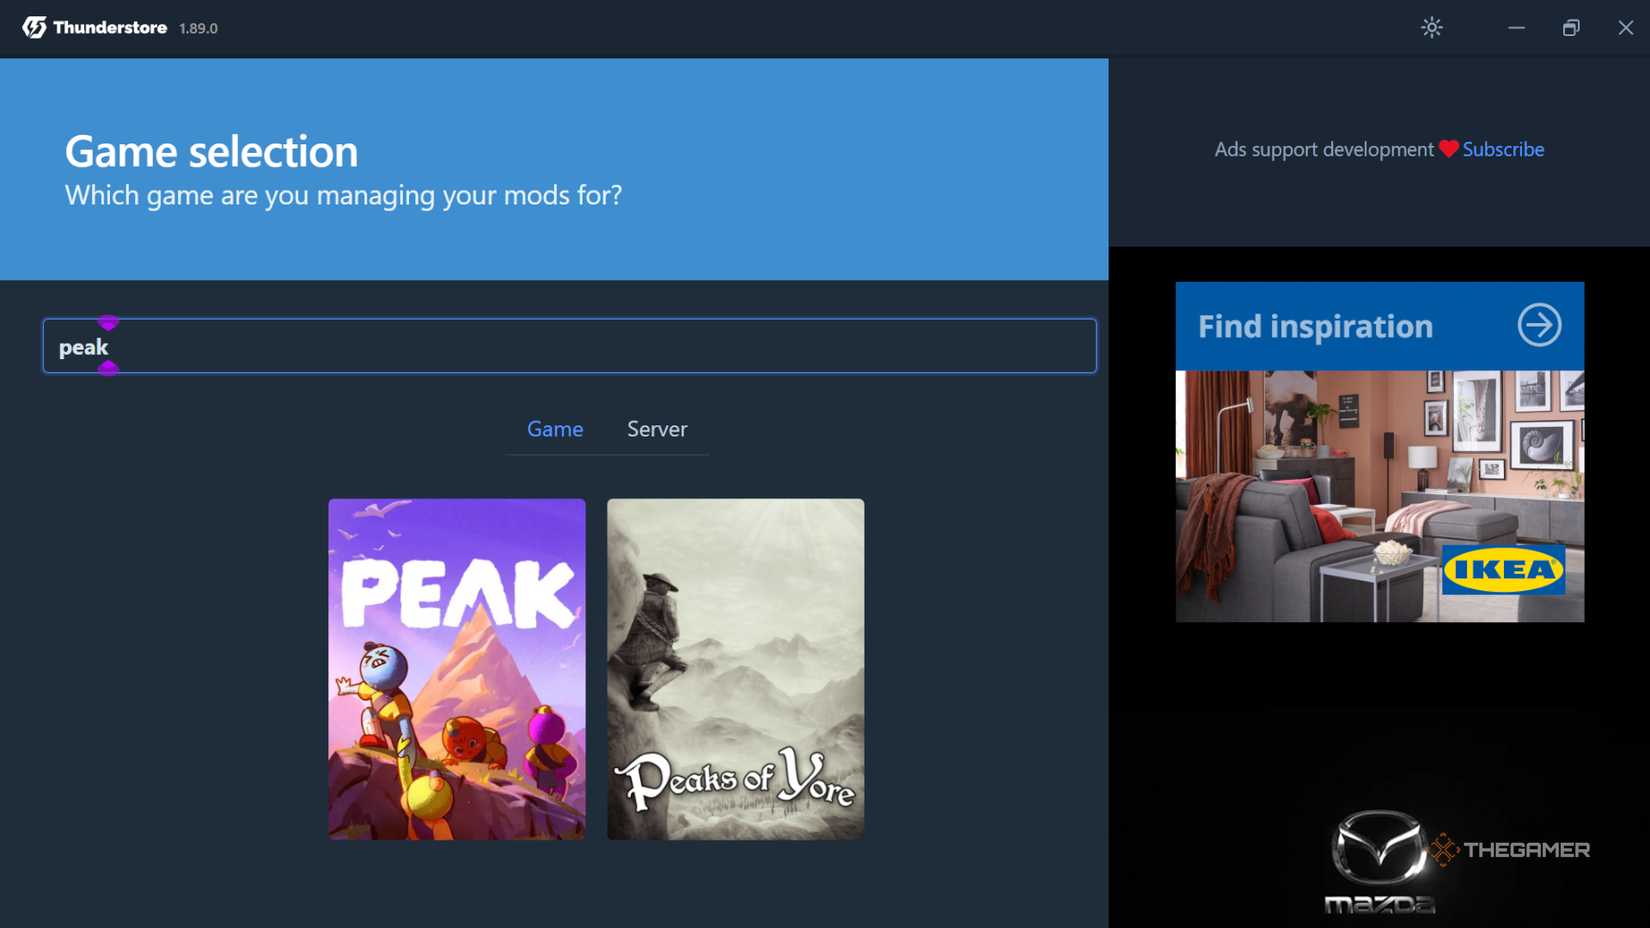The width and height of the screenshot is (1650, 928).
Task: Click the game search input field
Action: [569, 346]
